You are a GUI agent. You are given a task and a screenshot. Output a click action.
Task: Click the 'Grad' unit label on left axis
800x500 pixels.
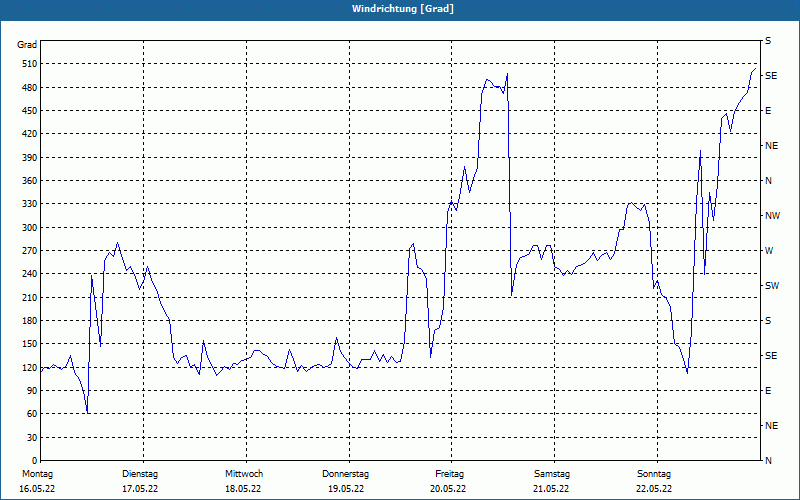[27, 45]
